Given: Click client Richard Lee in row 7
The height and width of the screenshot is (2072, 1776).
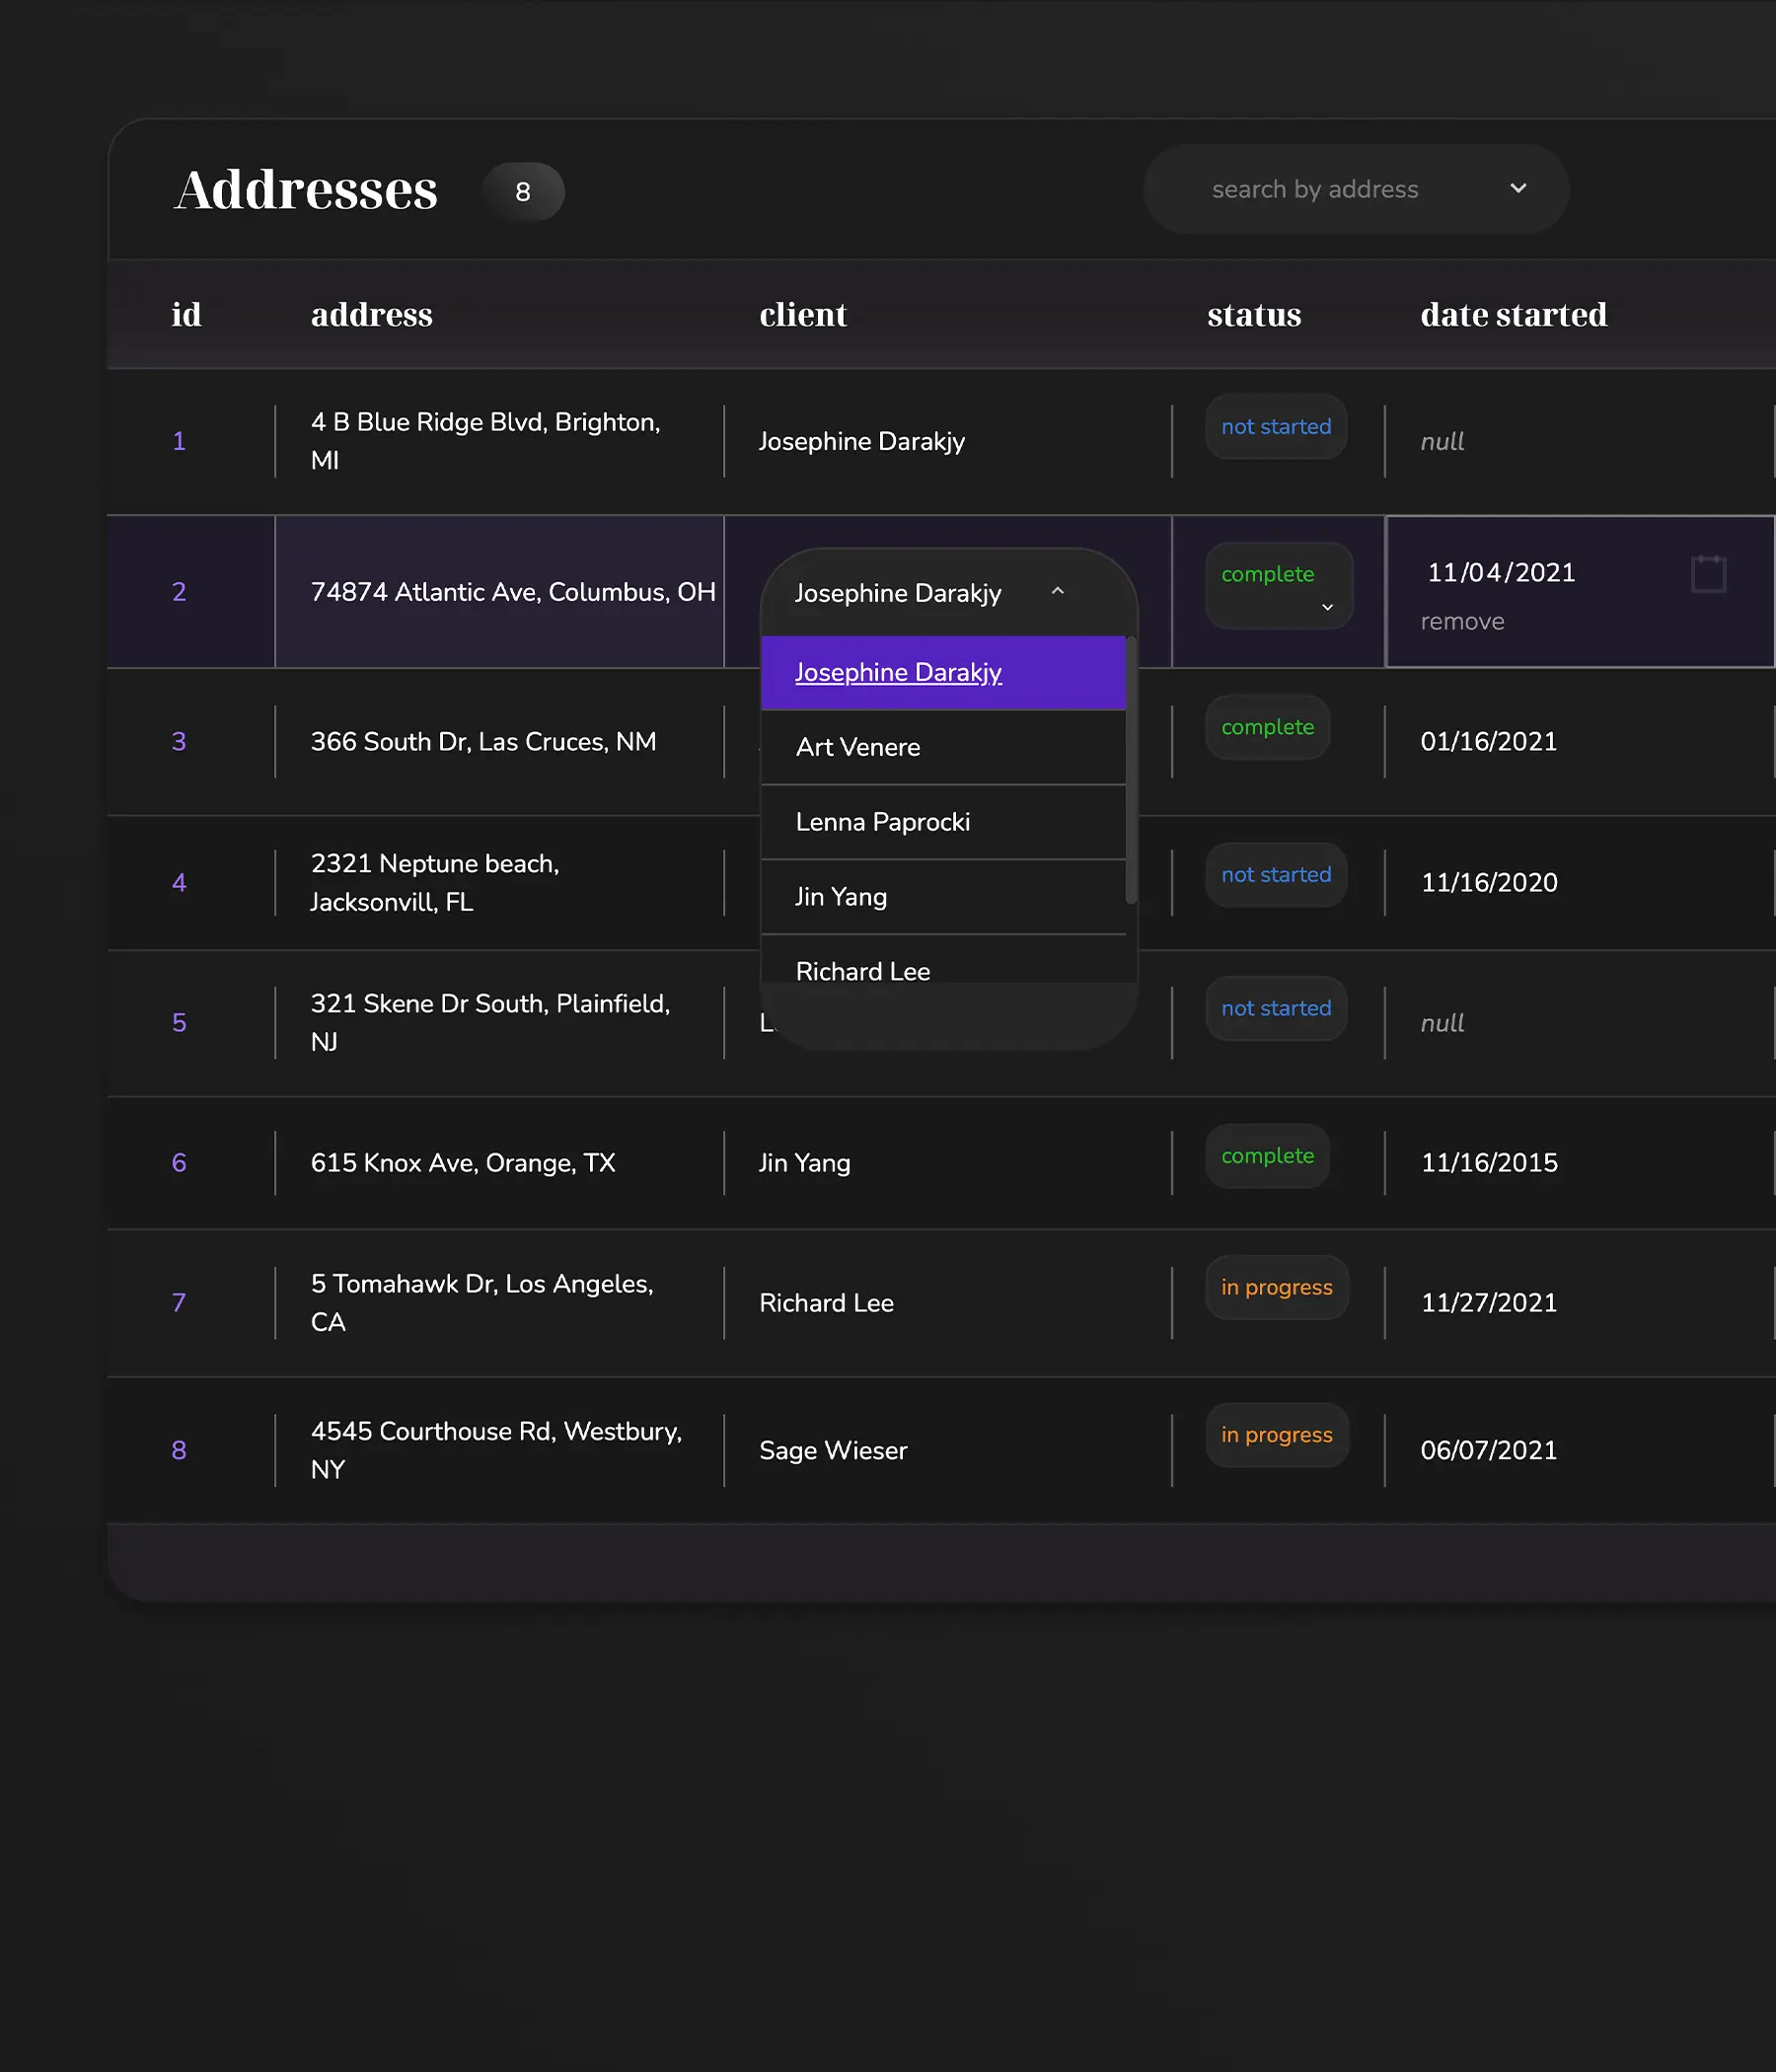Looking at the screenshot, I should click(x=826, y=1303).
